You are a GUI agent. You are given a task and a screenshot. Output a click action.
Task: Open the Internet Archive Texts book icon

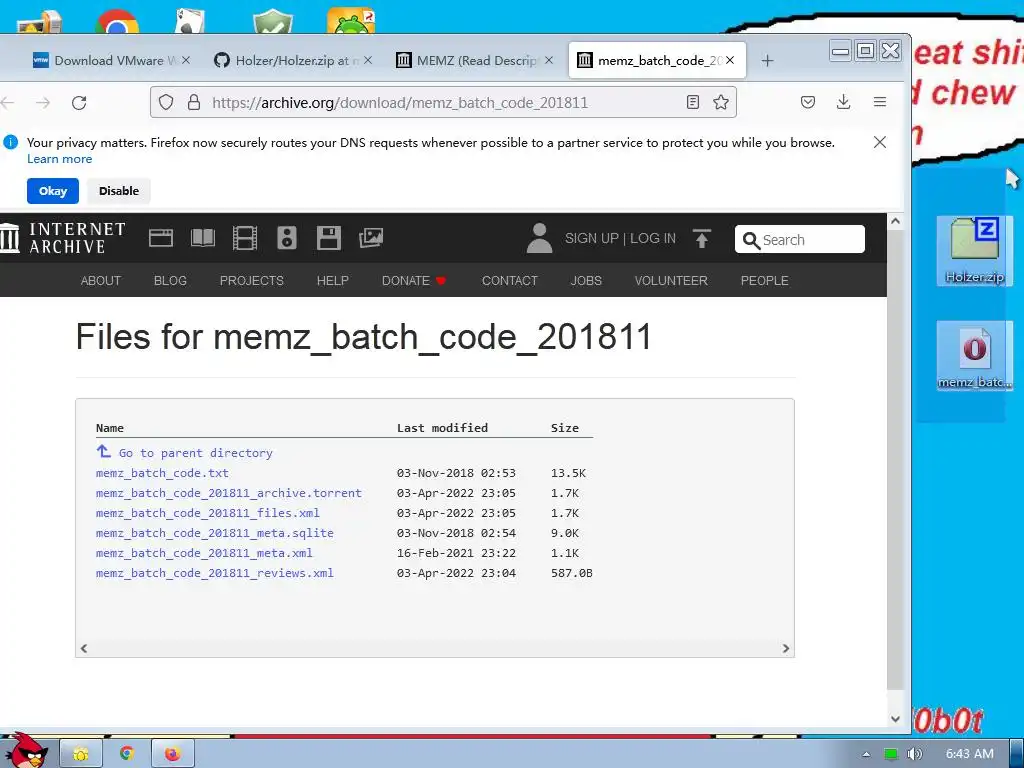202,238
